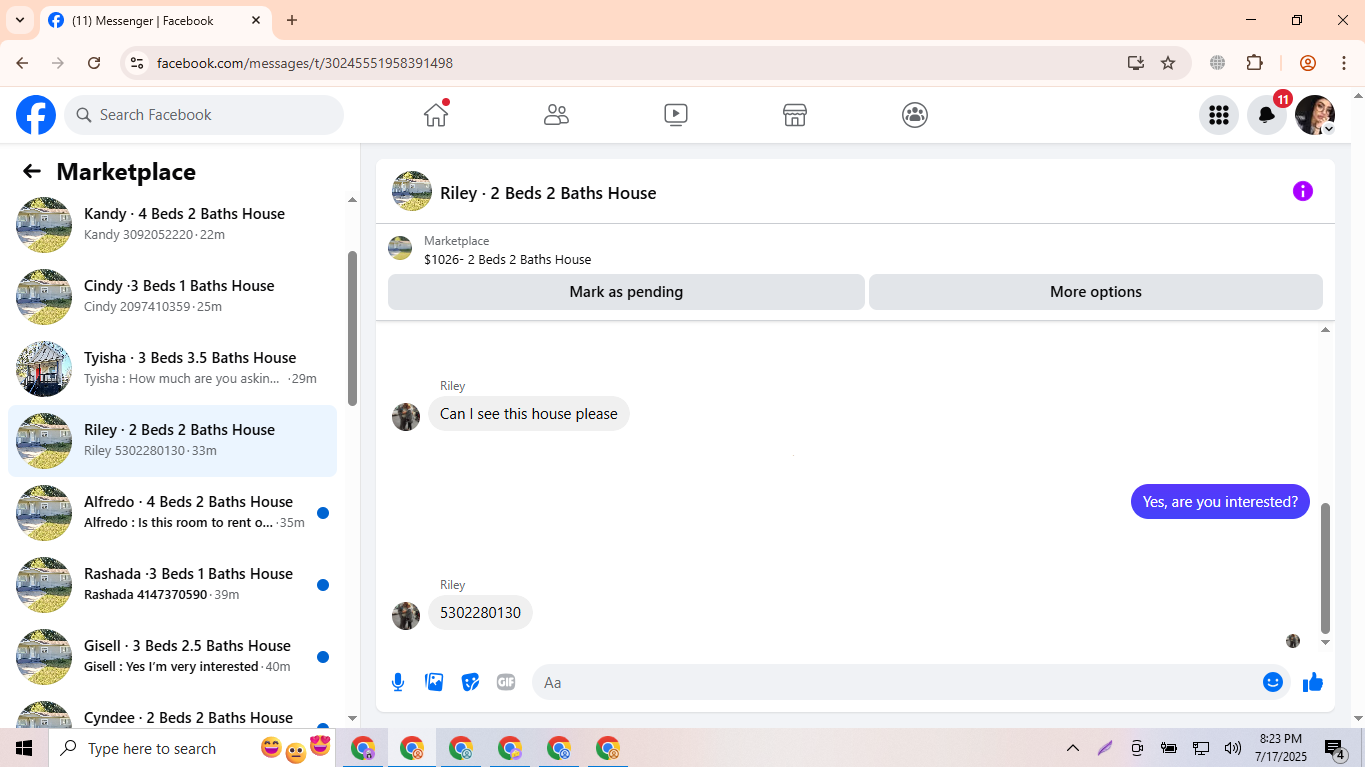Click the 'Yes, are you interested?' message bubble

click(1220, 502)
